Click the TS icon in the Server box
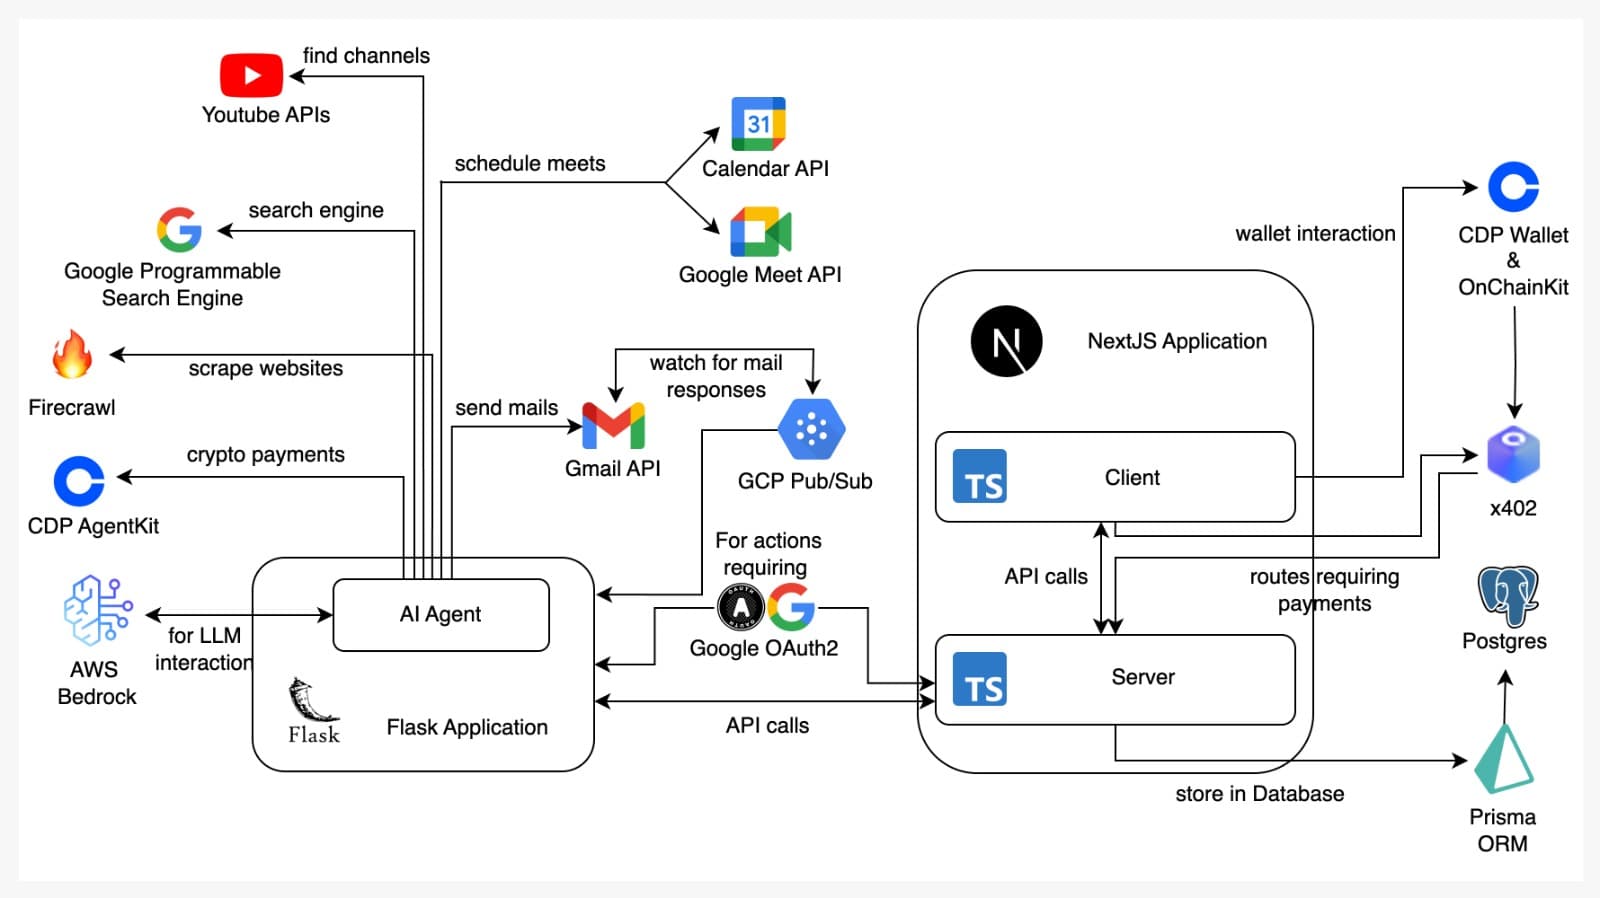 coord(980,679)
